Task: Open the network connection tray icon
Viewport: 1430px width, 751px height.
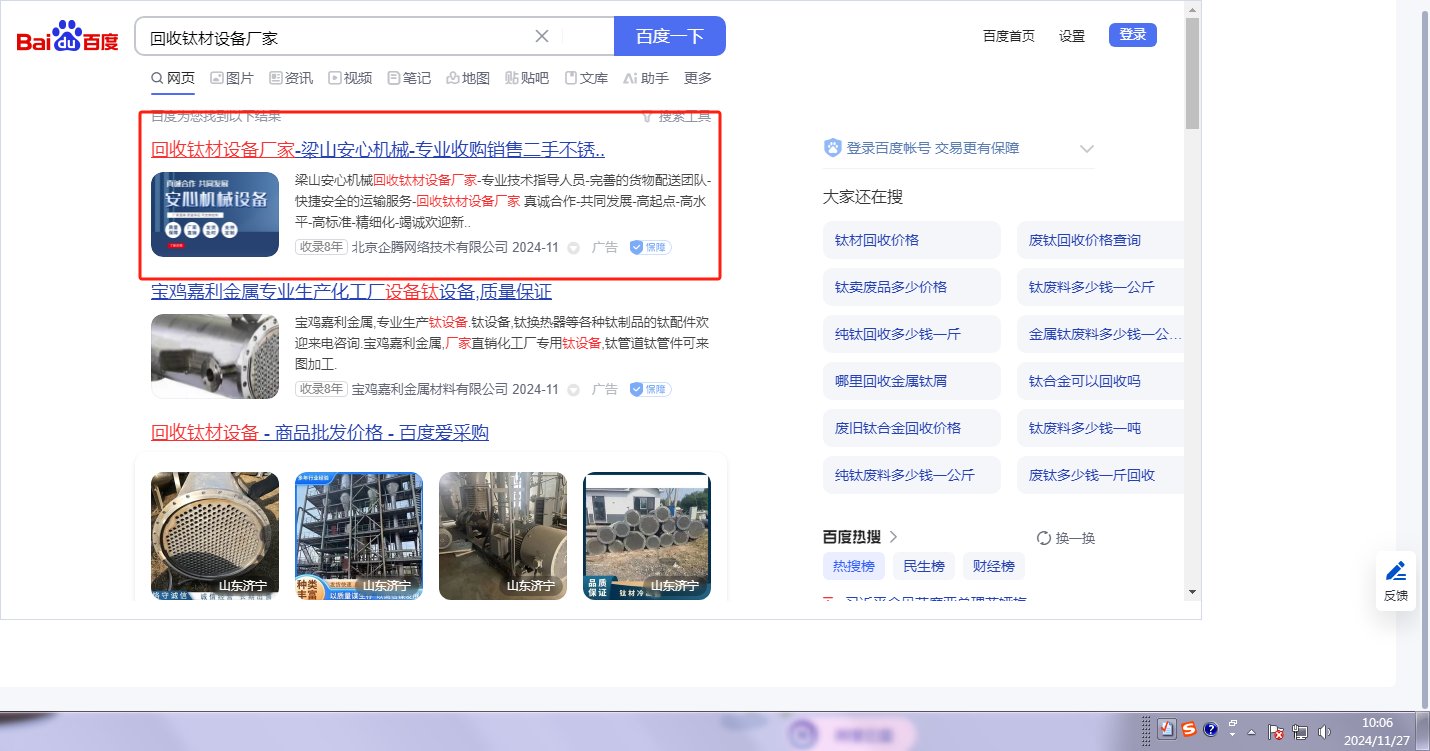Action: (x=1301, y=732)
